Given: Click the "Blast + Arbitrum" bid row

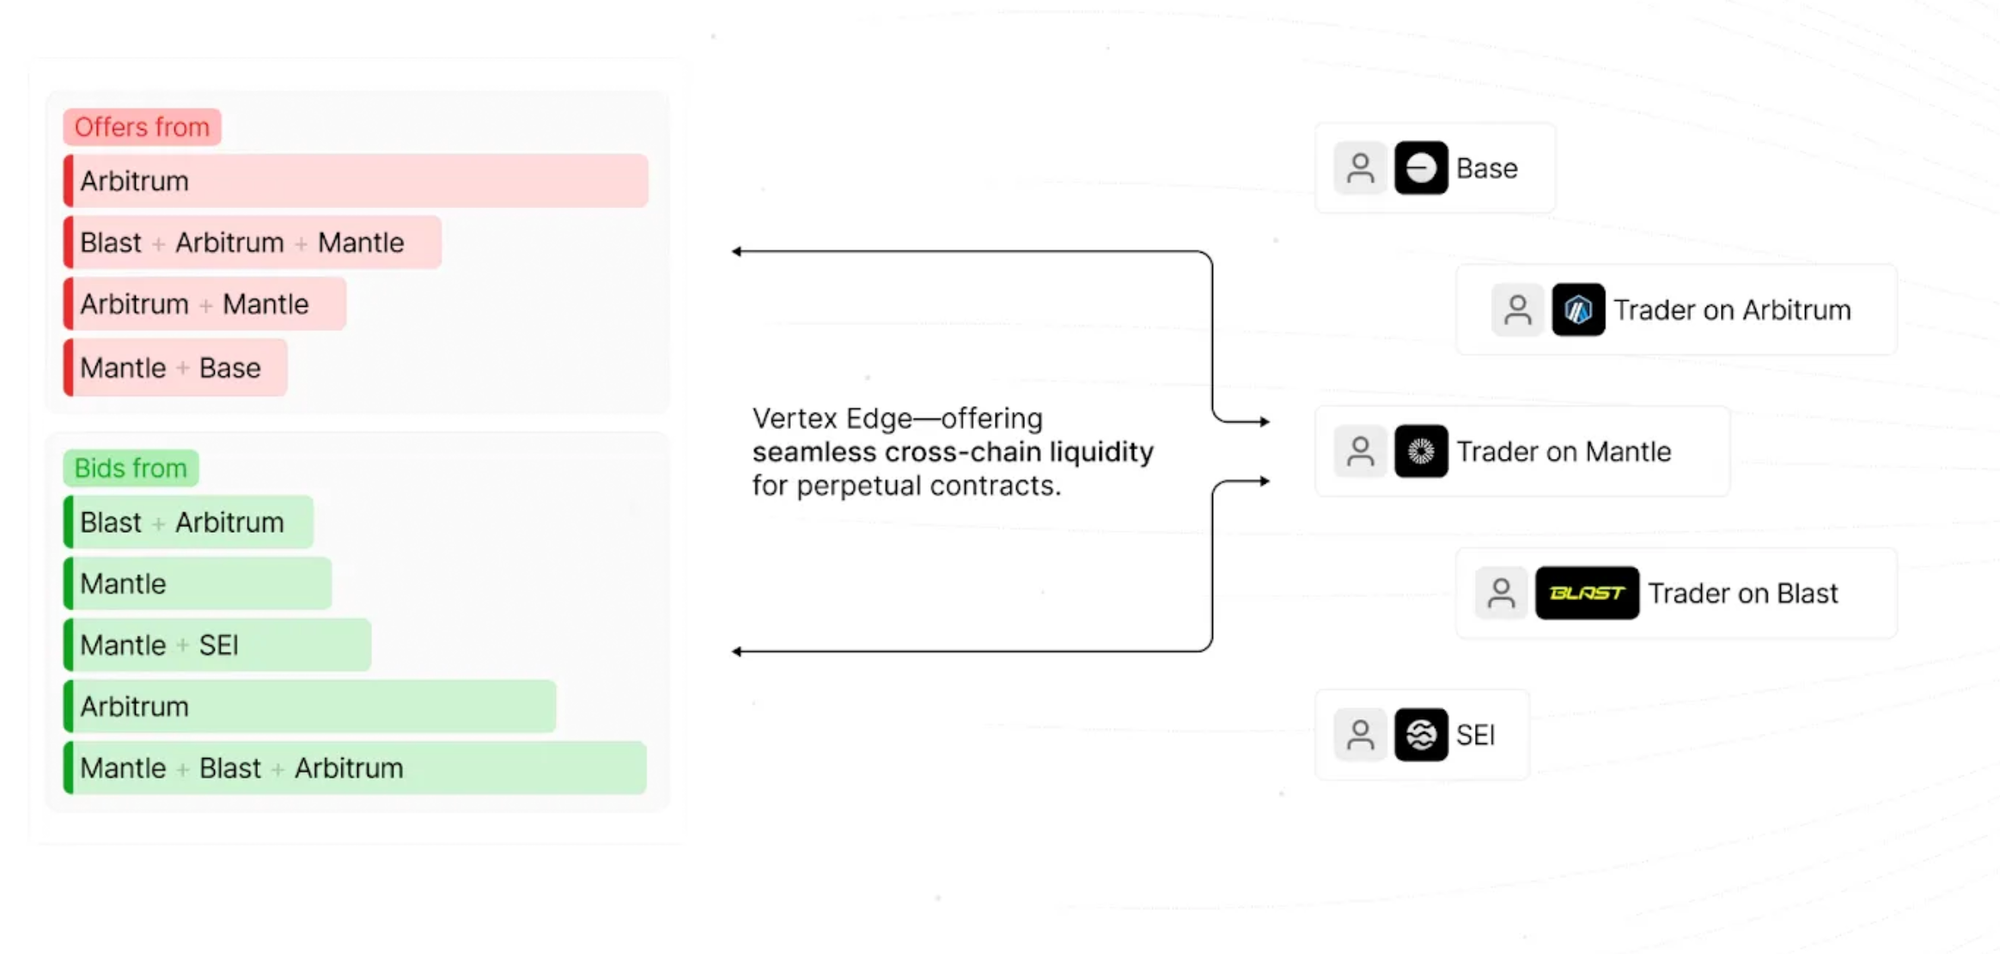Looking at the screenshot, I should (189, 522).
